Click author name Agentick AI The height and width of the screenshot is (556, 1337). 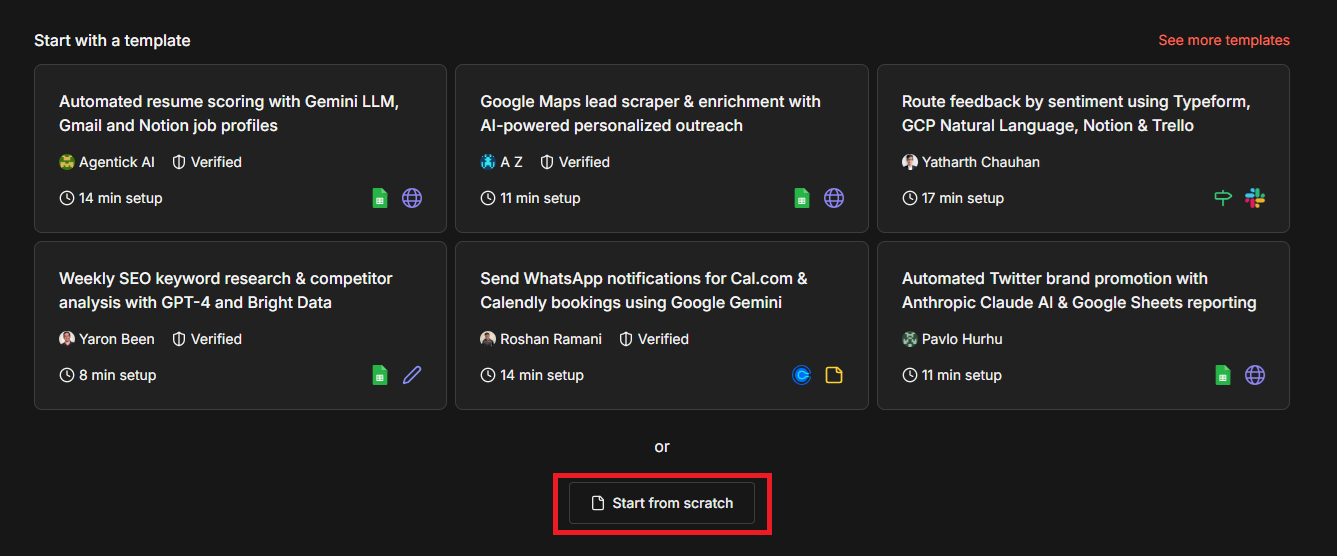(x=117, y=162)
